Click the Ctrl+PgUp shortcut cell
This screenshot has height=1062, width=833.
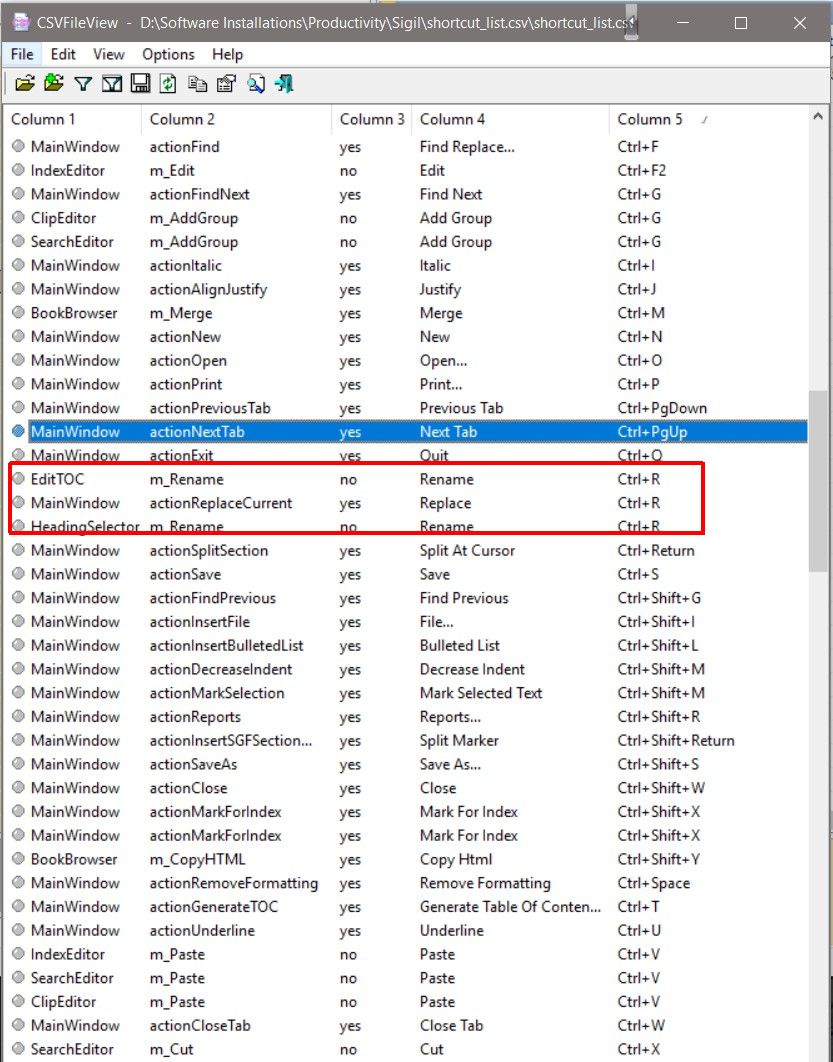(652, 431)
